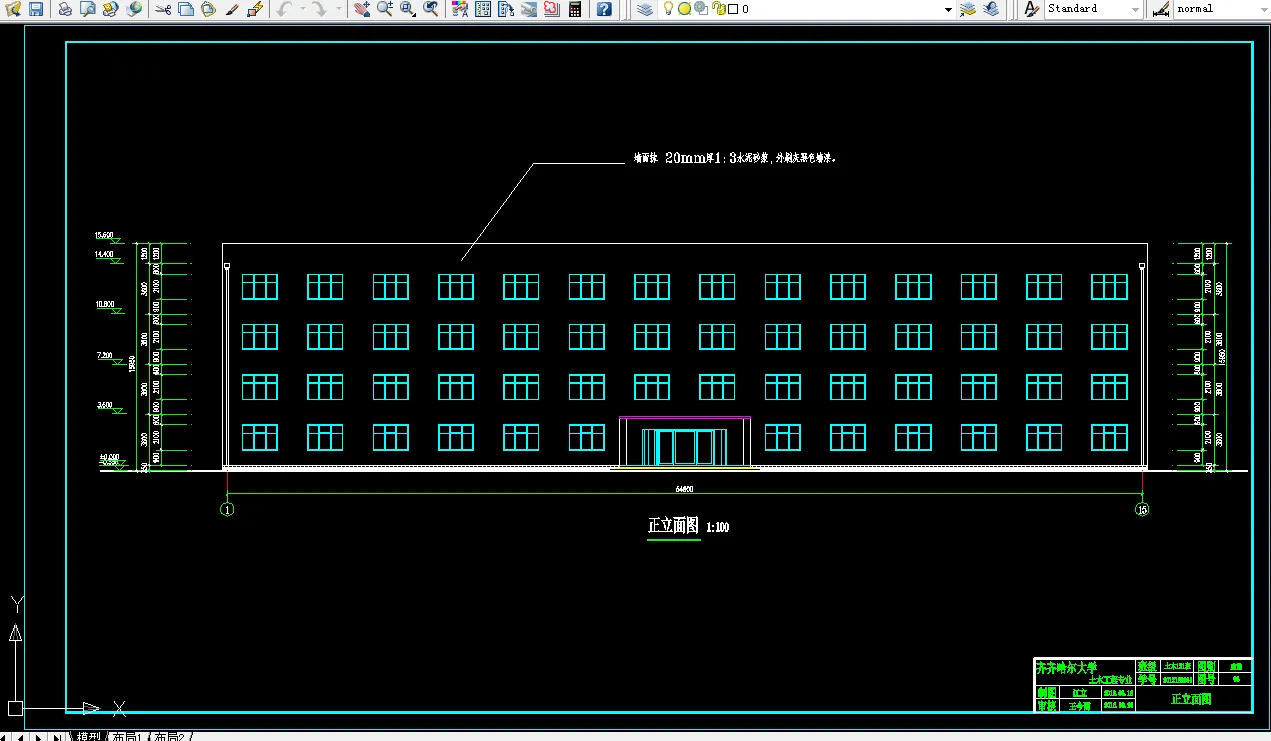Click the Block Editor lightning icon
Screen dimensions: 1271x741
(x=254, y=9)
